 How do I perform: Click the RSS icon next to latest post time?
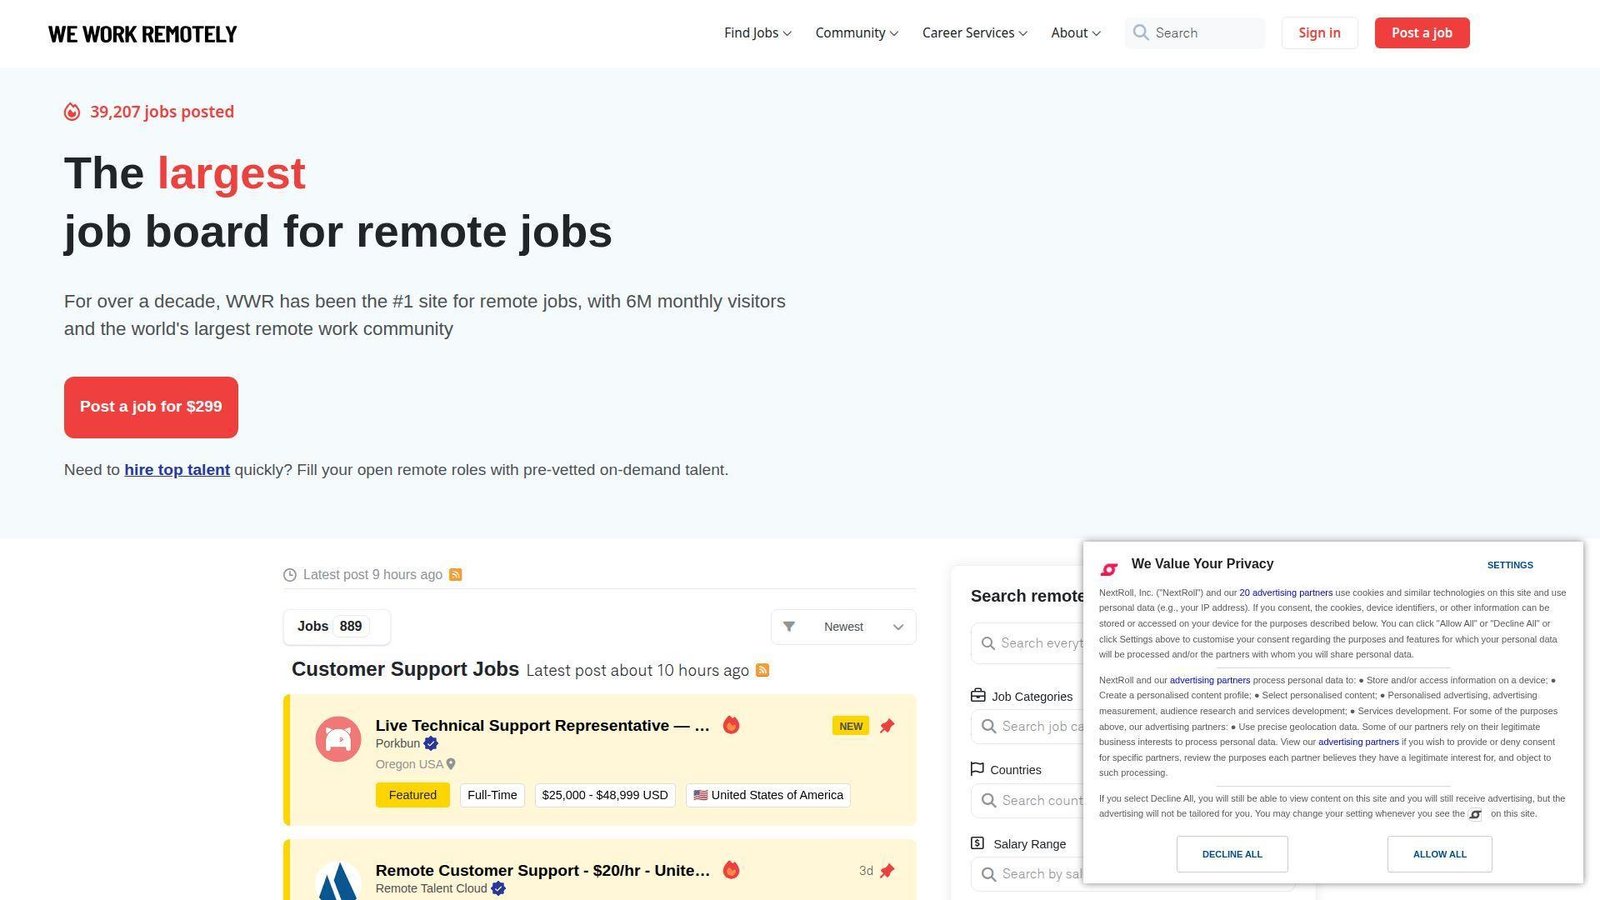pos(455,574)
